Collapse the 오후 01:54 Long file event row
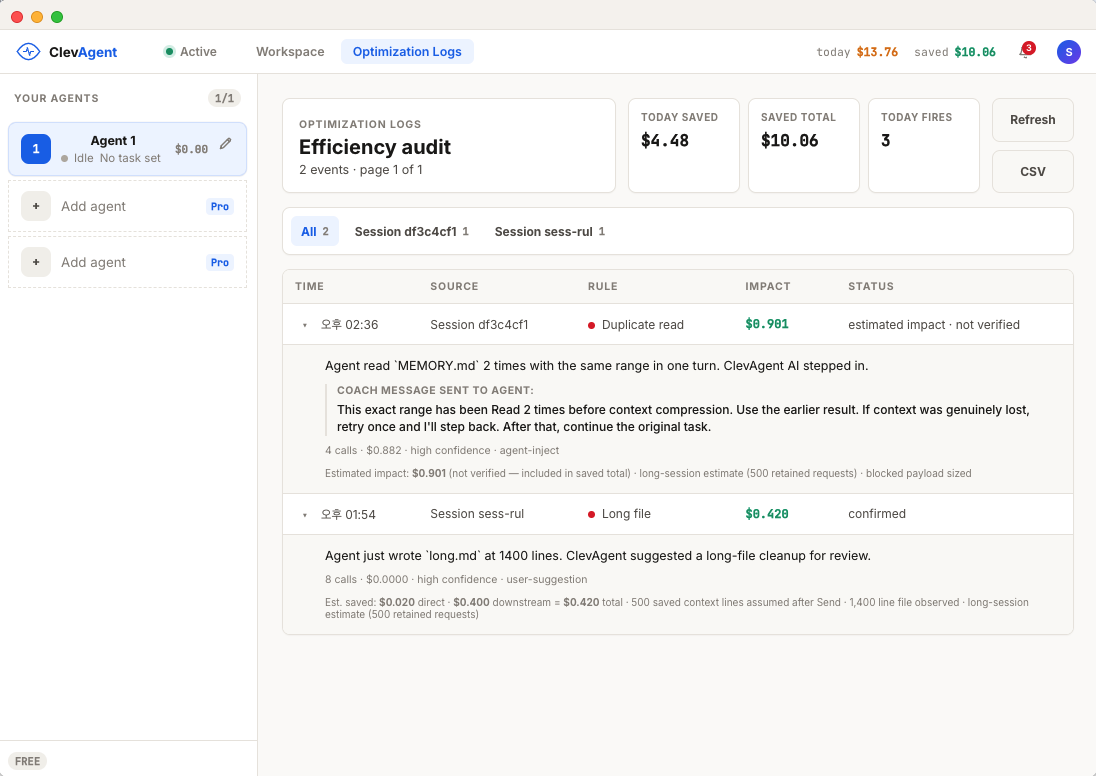Viewport: 1096px width, 776px height. tap(305, 515)
